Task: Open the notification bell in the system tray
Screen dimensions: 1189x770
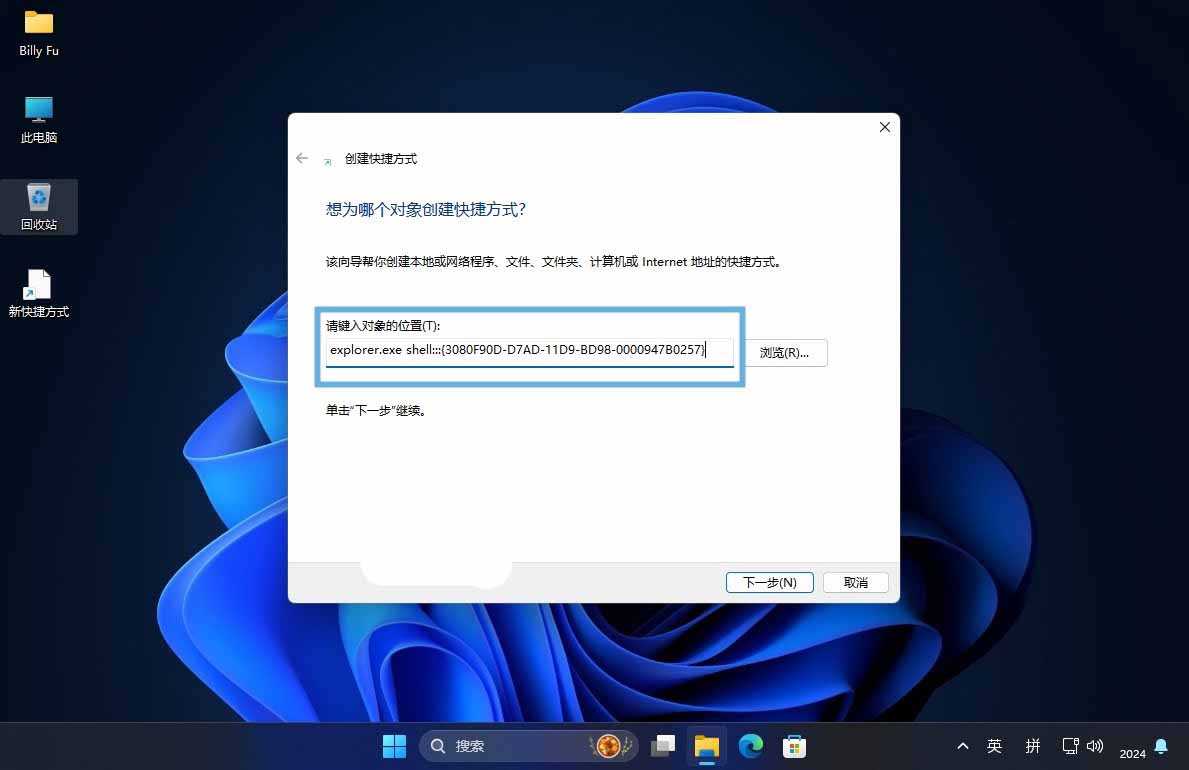Action: click(1160, 746)
